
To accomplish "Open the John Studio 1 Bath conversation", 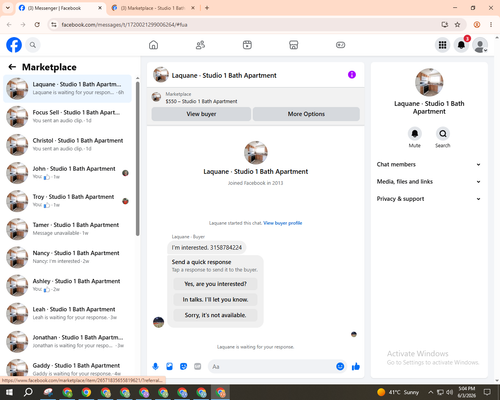I will (67, 173).
